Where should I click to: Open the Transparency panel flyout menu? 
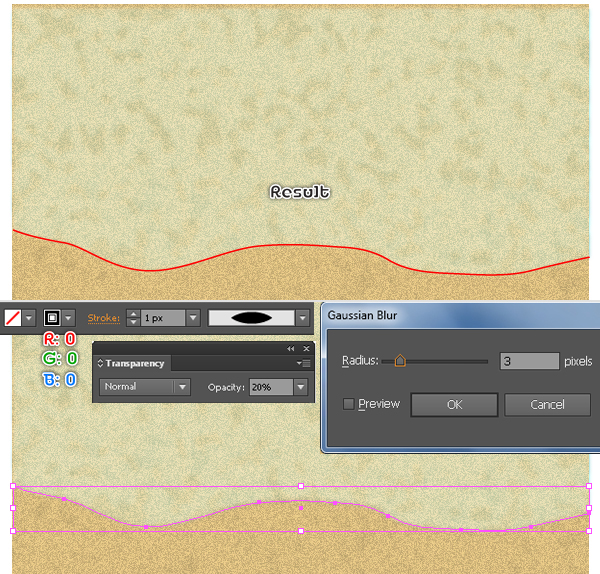click(304, 363)
